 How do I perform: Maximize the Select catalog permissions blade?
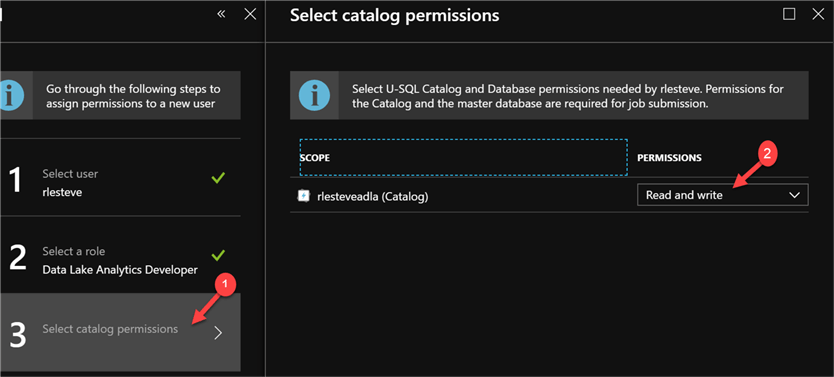(789, 14)
